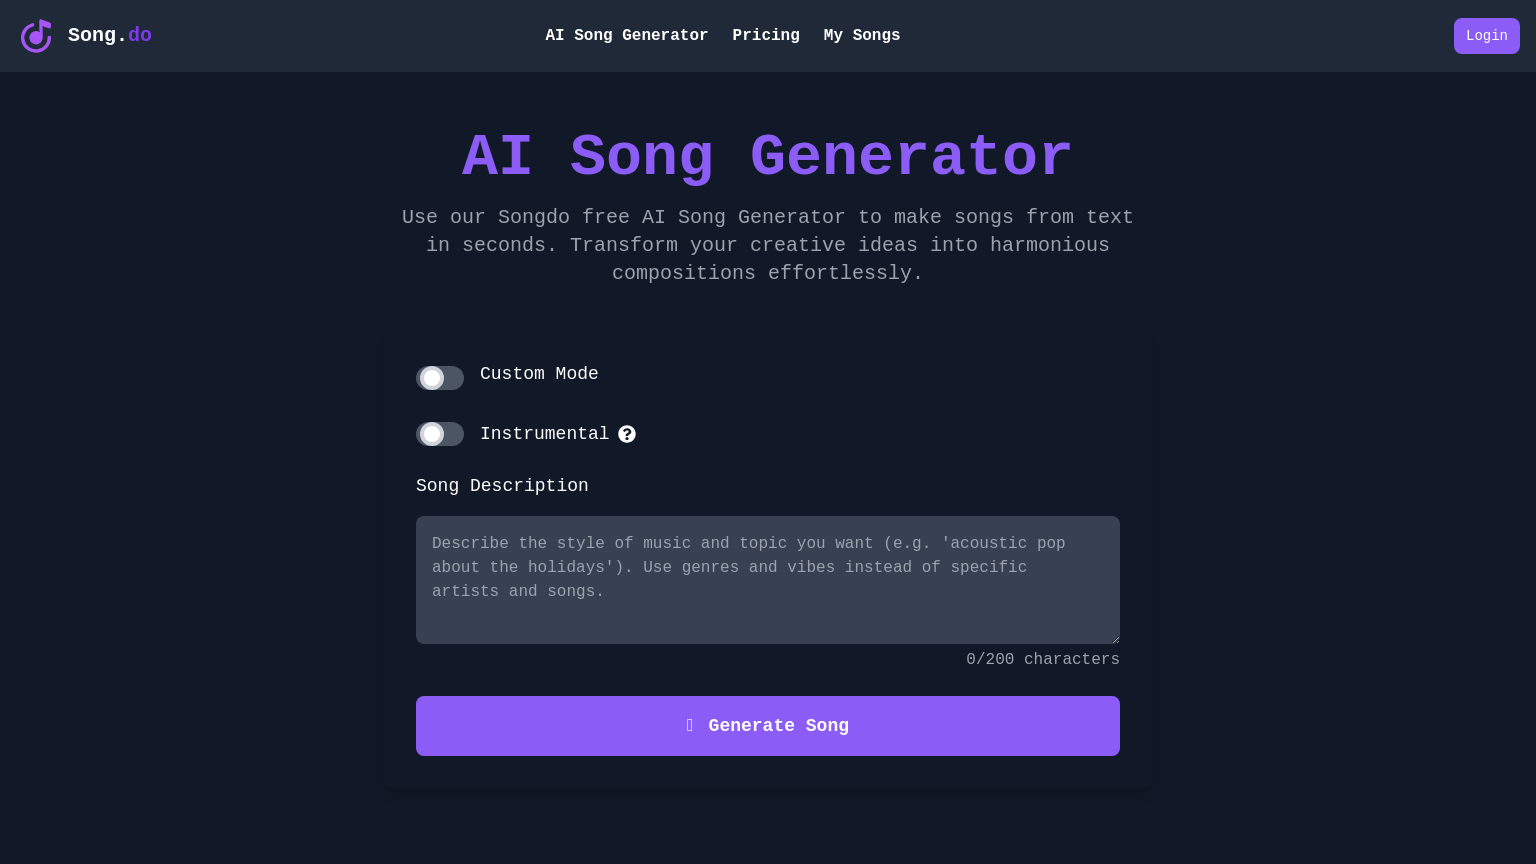This screenshot has height=864, width=1536.
Task: Click the large AI Song Generator heading
Action: 768,158
